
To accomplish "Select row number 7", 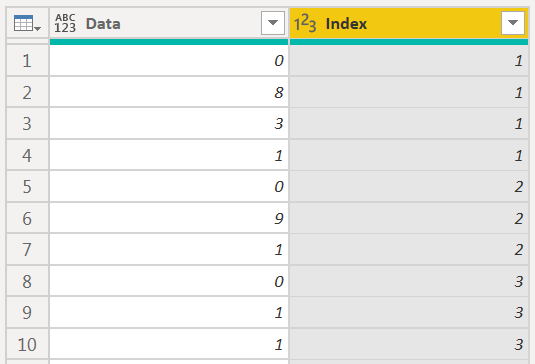I will pos(27,249).
